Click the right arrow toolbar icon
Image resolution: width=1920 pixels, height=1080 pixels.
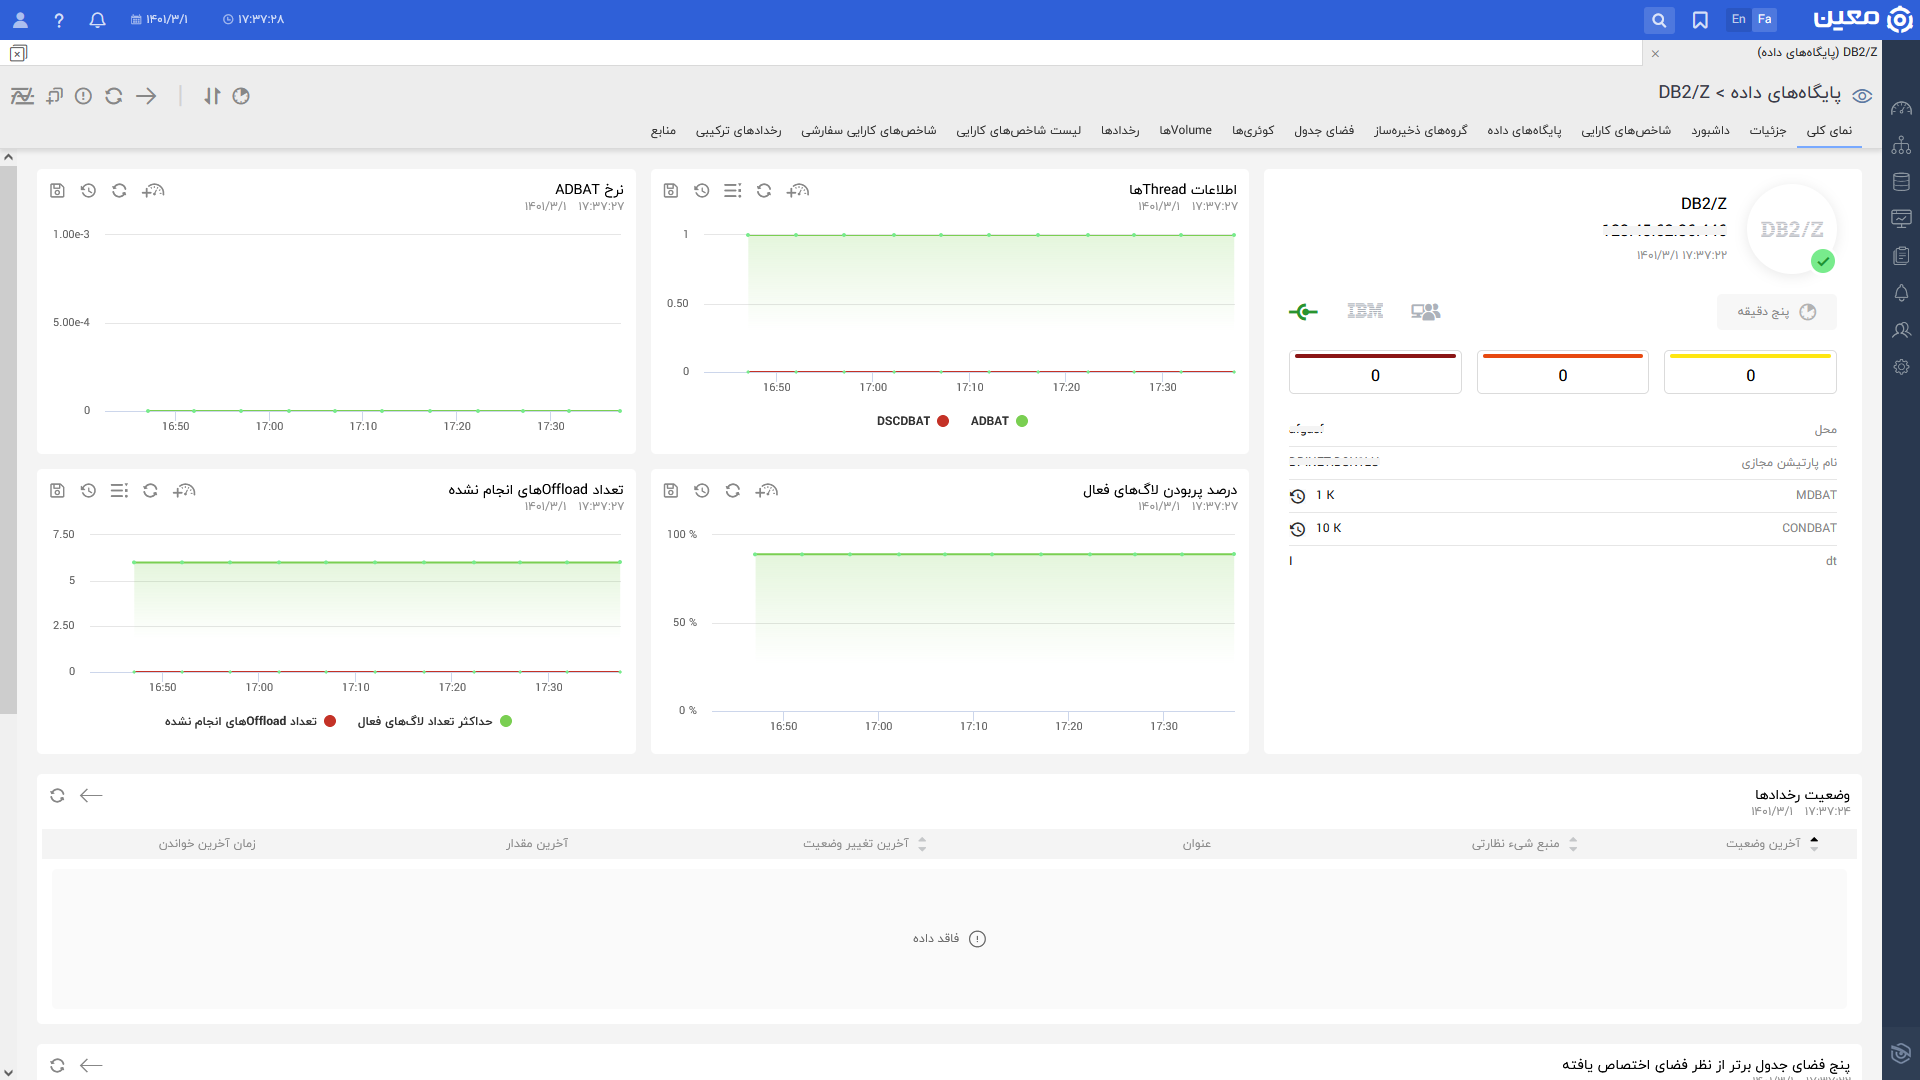[146, 96]
